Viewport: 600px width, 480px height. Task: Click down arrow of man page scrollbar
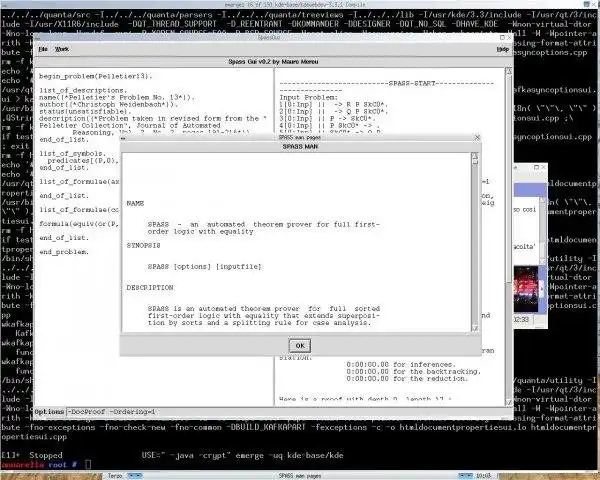[x=475, y=328]
